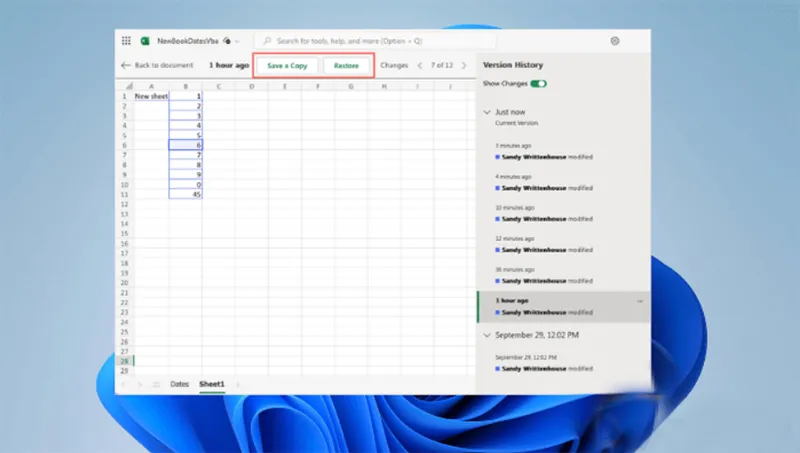Open more options for the 1 hour ago version
This screenshot has height=453, width=800.
[640, 301]
